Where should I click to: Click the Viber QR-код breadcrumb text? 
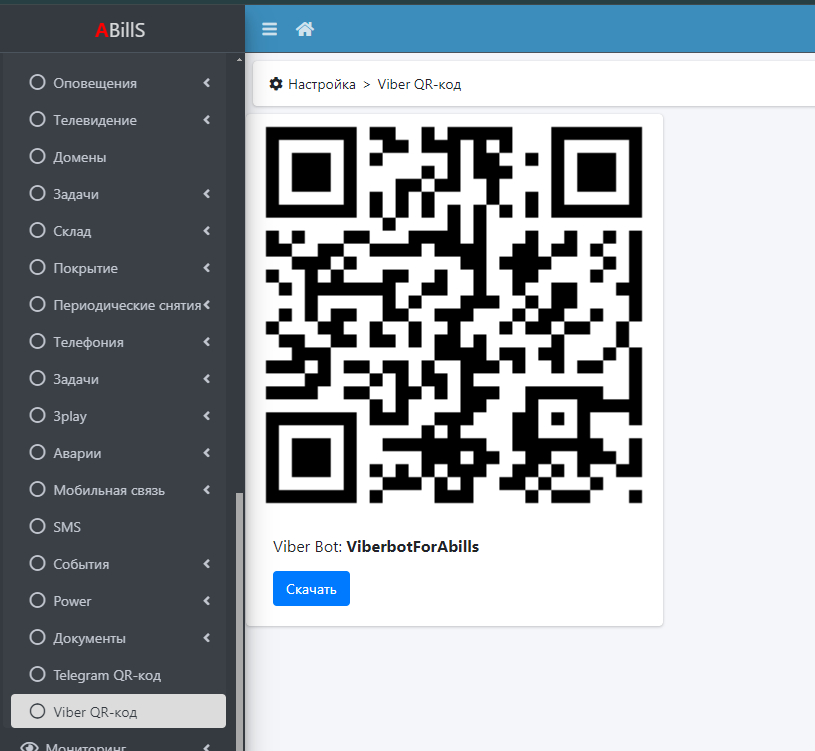coord(419,84)
